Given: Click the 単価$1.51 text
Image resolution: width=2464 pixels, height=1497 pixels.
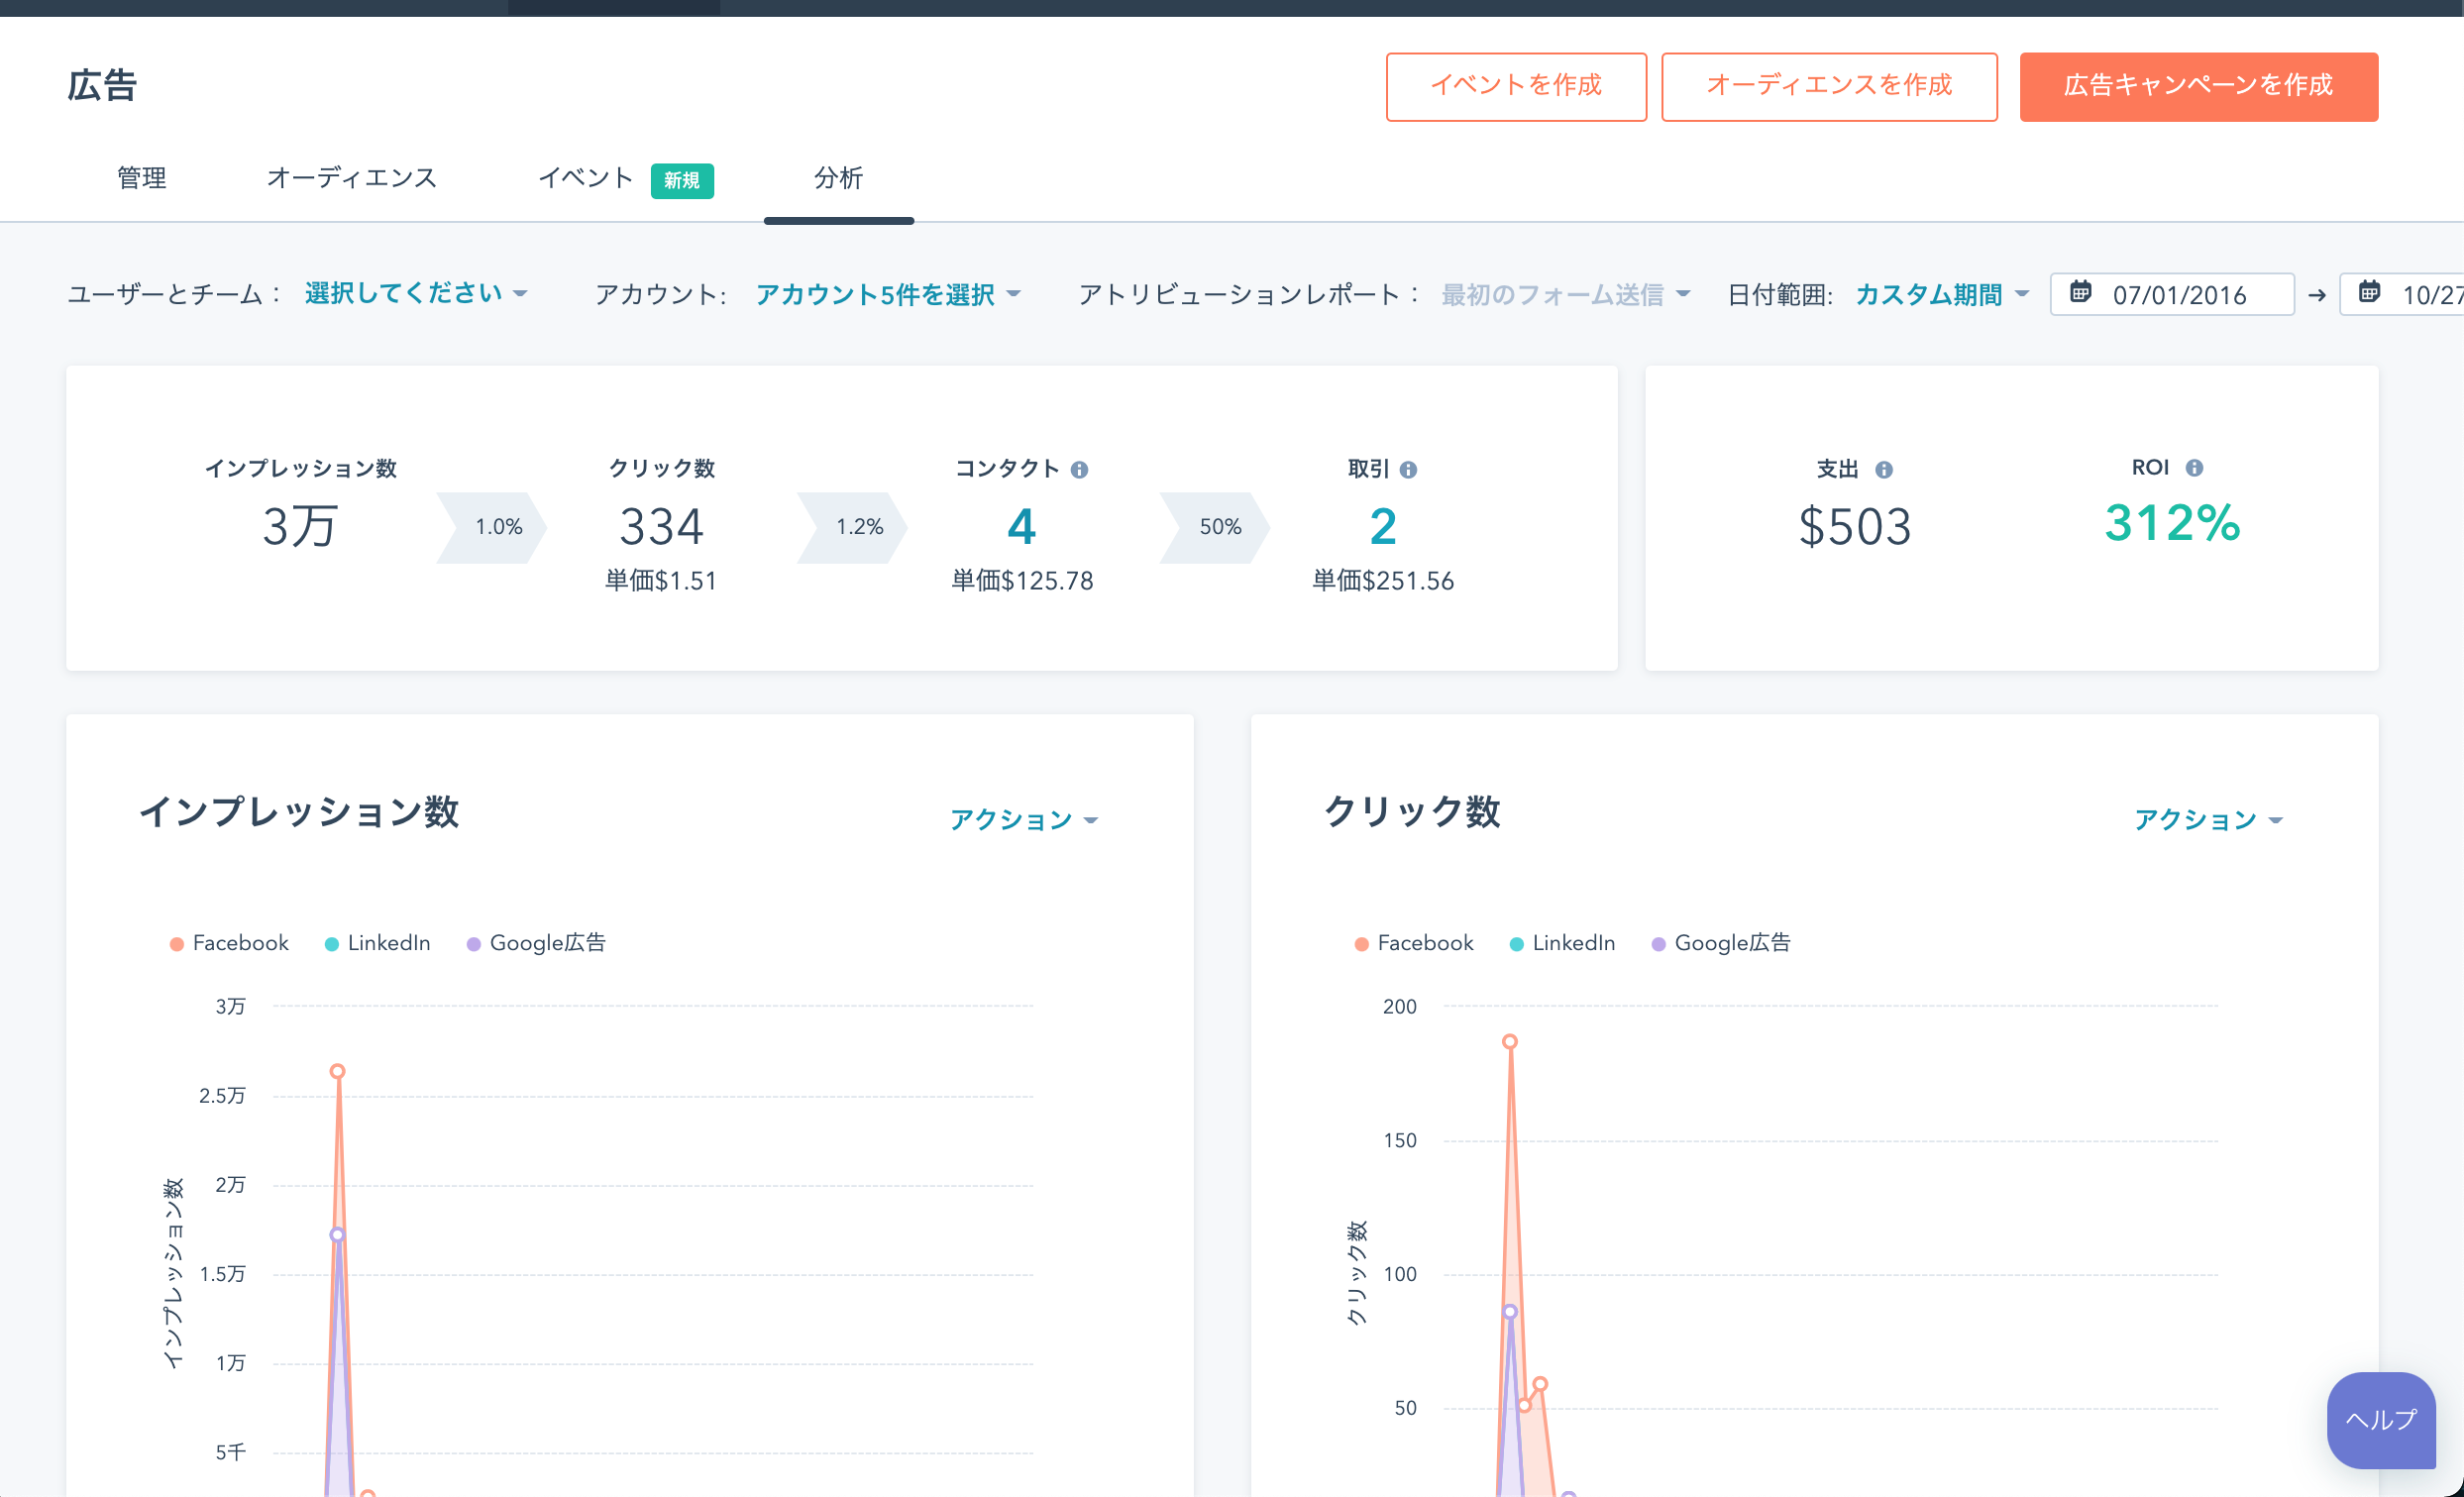Looking at the screenshot, I should pos(661,581).
